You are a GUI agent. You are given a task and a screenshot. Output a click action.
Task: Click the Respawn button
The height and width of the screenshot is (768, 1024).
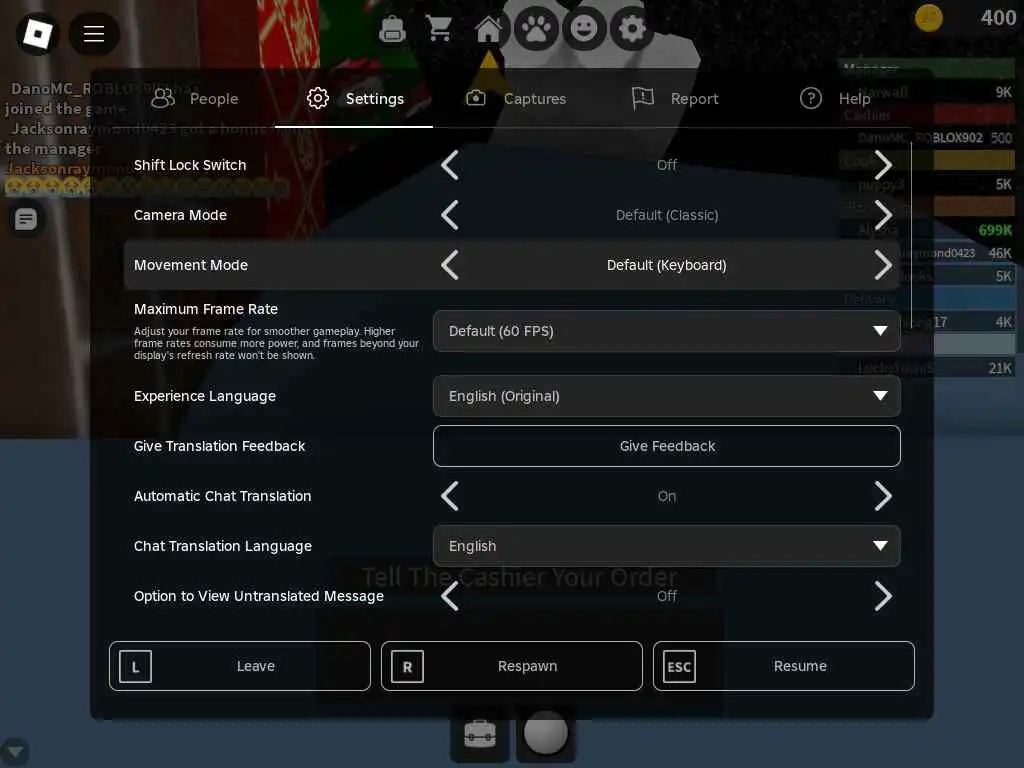tap(512, 666)
